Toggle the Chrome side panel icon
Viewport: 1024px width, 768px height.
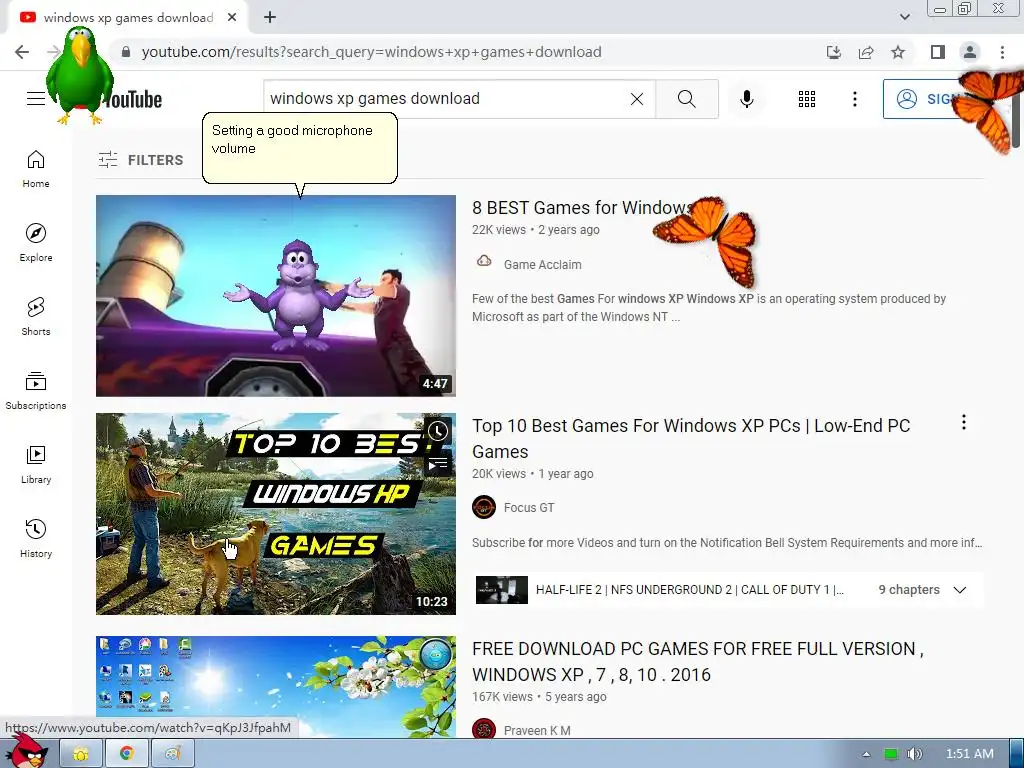click(938, 52)
